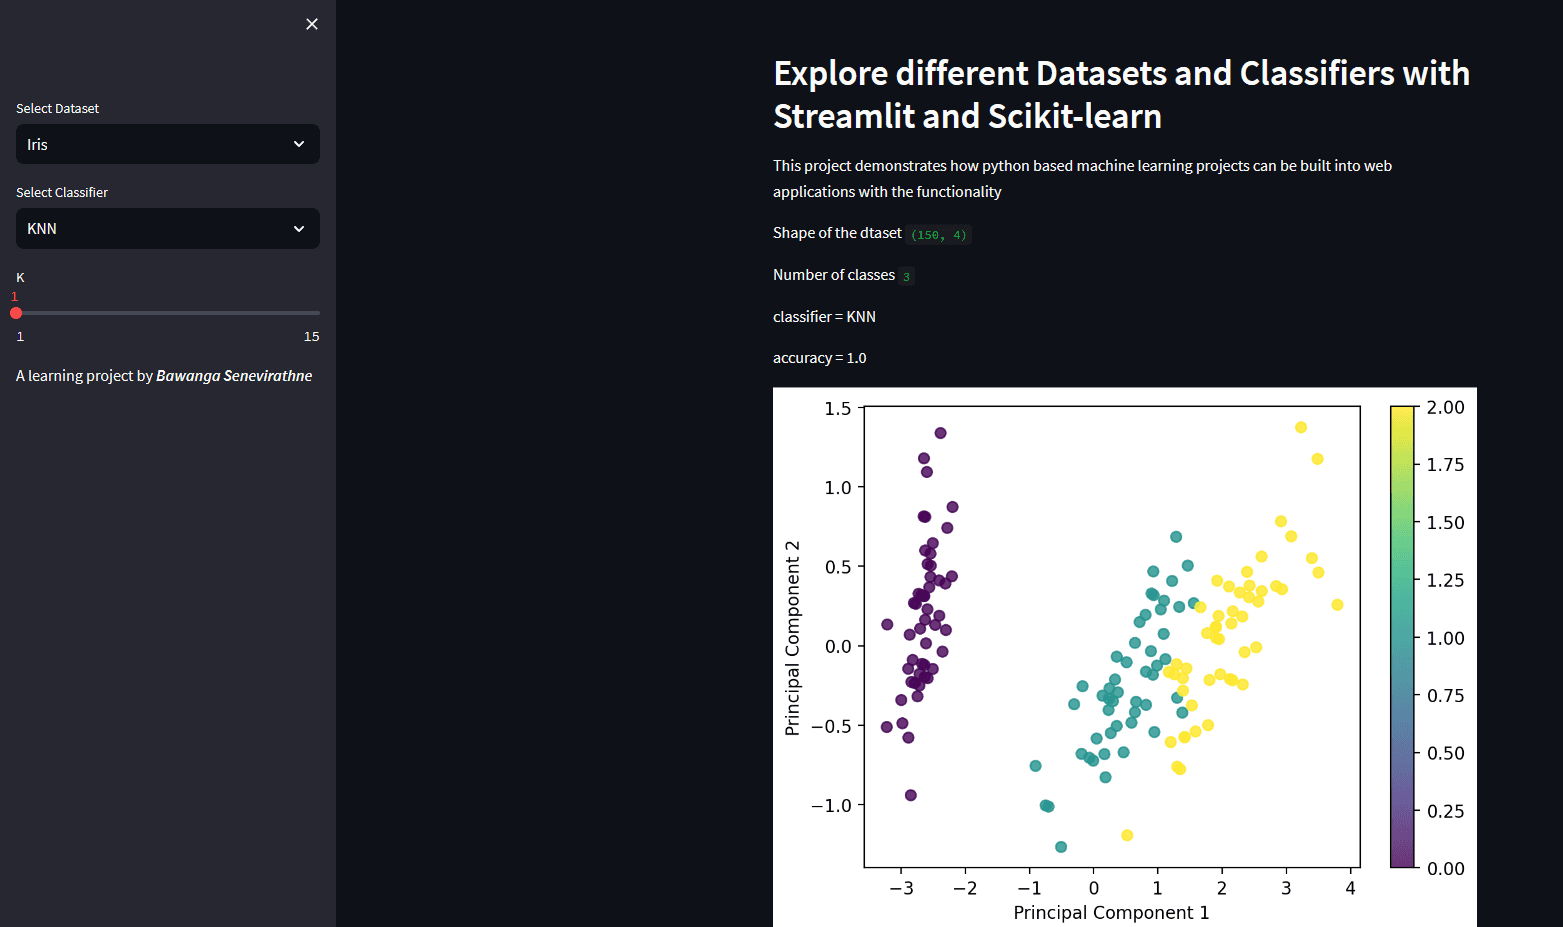The image size is (1563, 927).
Task: Click the 'Shape of the dtaset' label text
Action: pos(837,233)
